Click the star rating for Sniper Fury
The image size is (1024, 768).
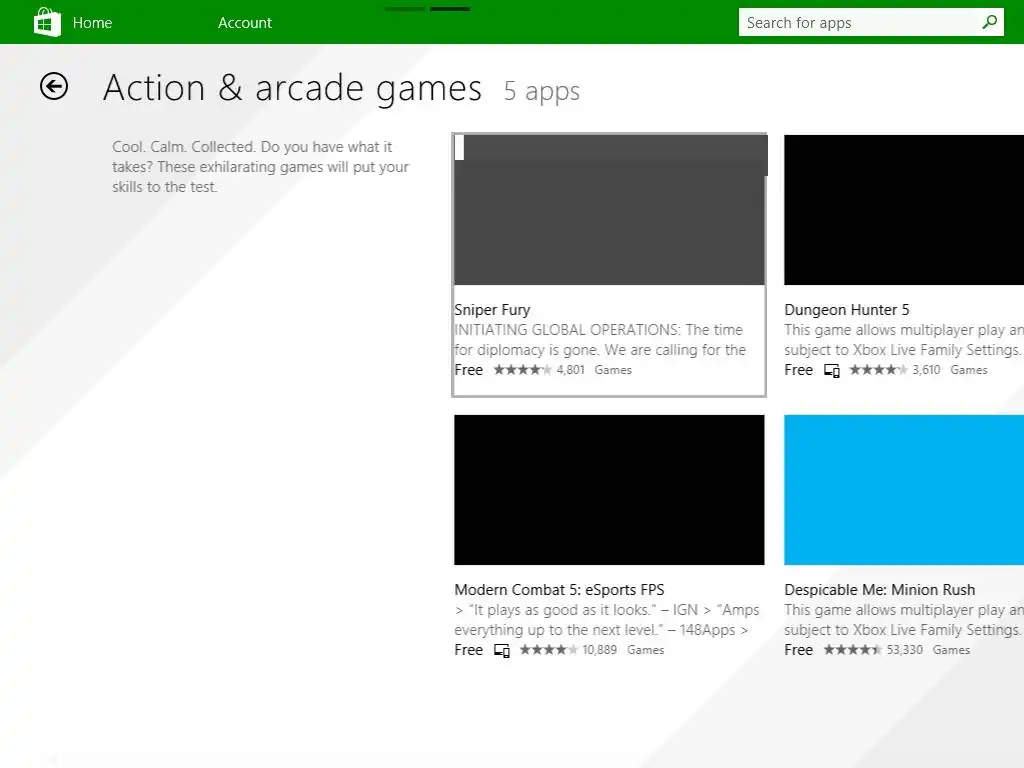click(x=522, y=370)
